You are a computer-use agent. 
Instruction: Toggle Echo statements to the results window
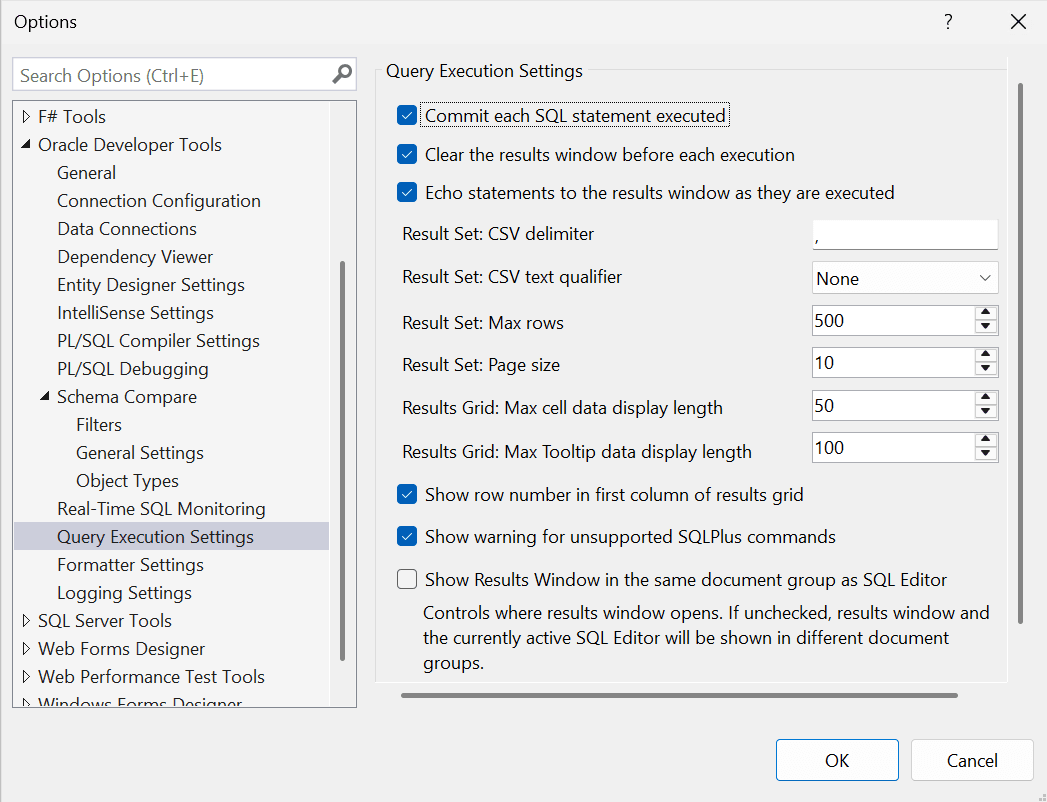tap(406, 193)
